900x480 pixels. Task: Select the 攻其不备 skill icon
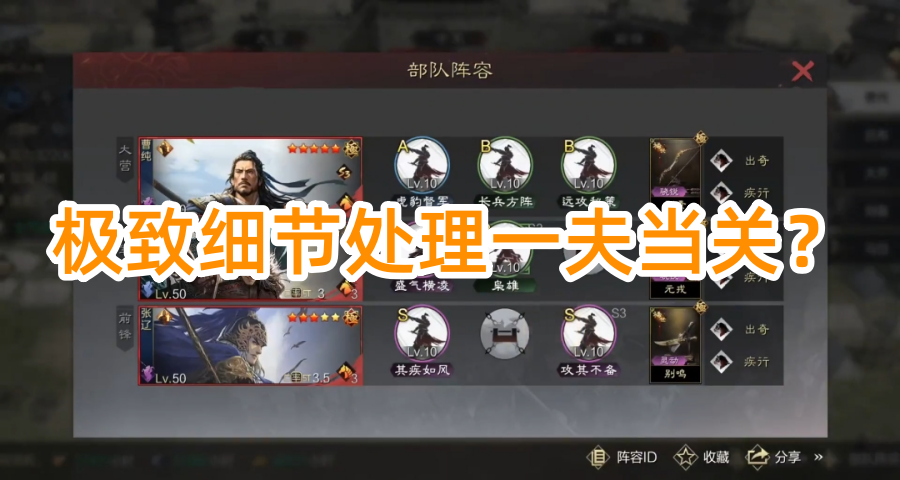pyautogui.click(x=588, y=334)
